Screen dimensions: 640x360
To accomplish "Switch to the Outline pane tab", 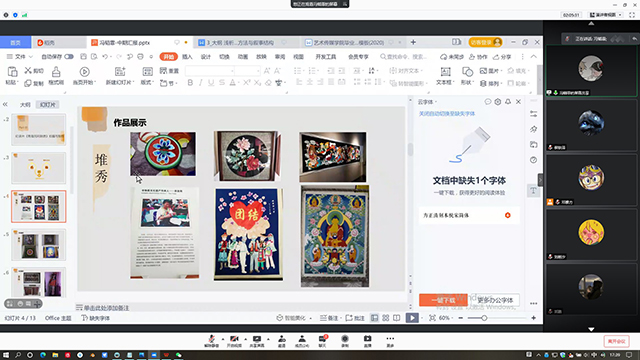I will tap(25, 104).
